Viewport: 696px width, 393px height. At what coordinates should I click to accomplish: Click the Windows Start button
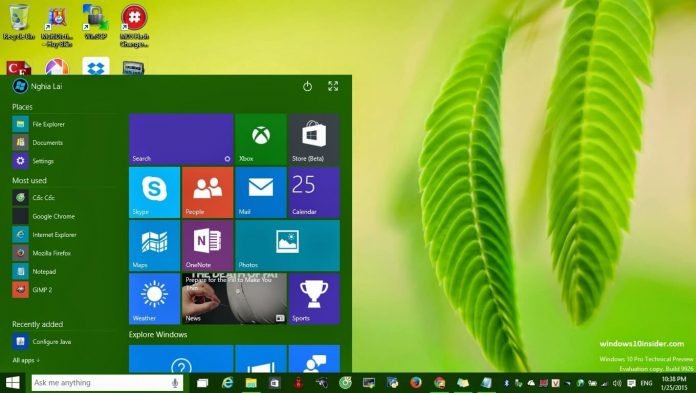[12, 383]
